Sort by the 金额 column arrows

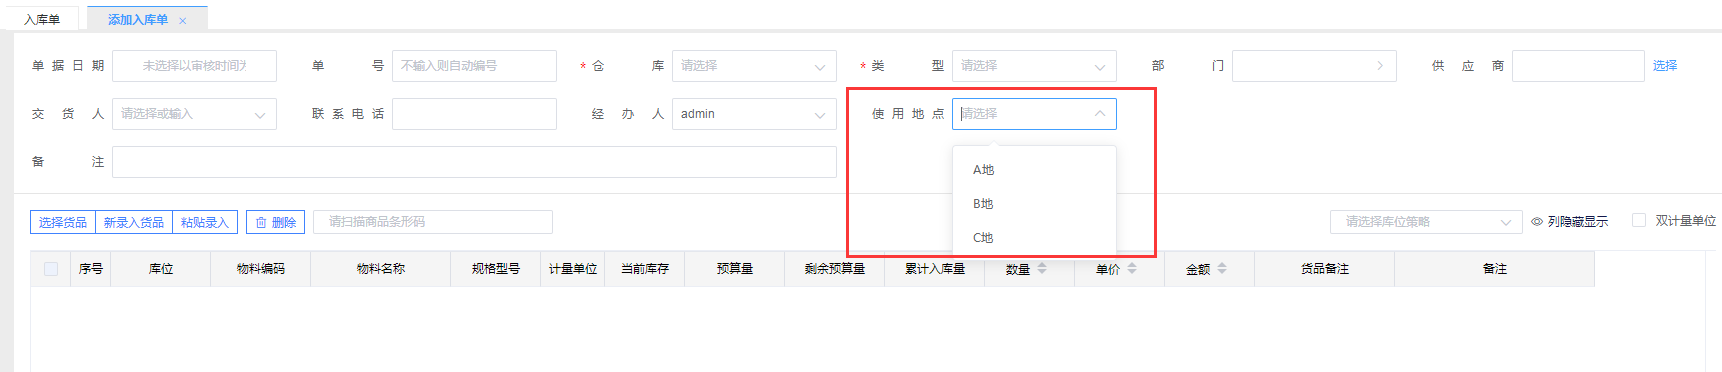(1222, 269)
